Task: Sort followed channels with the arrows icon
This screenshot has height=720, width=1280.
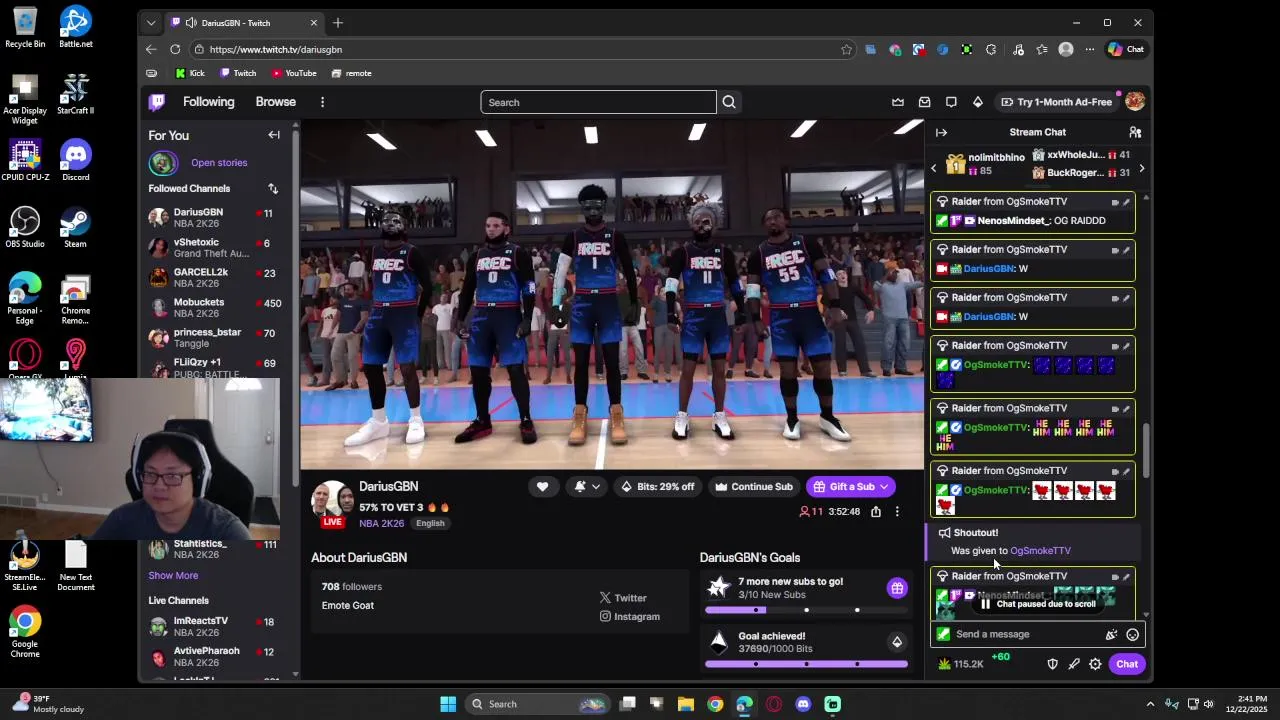Action: pyautogui.click(x=273, y=188)
